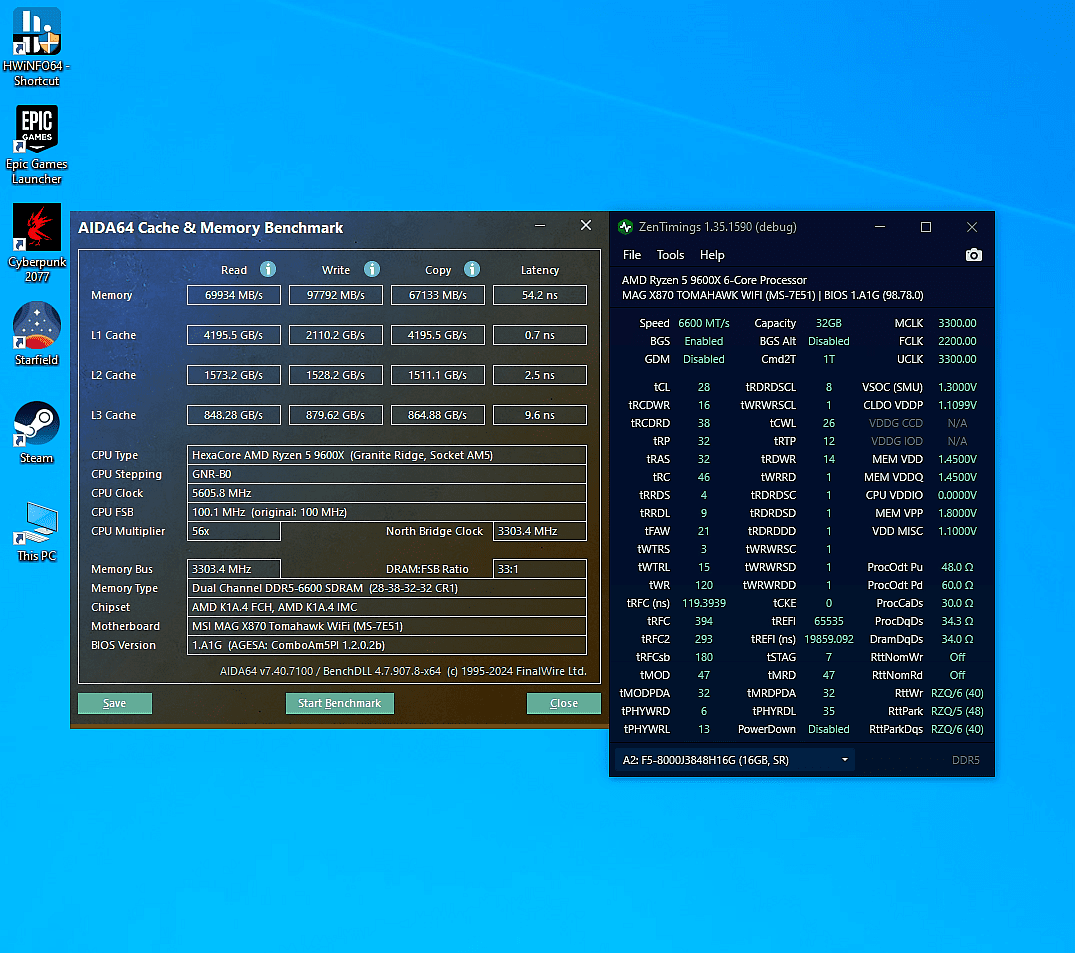Click RttPark value RZQ/5 (48)

[x=957, y=712]
